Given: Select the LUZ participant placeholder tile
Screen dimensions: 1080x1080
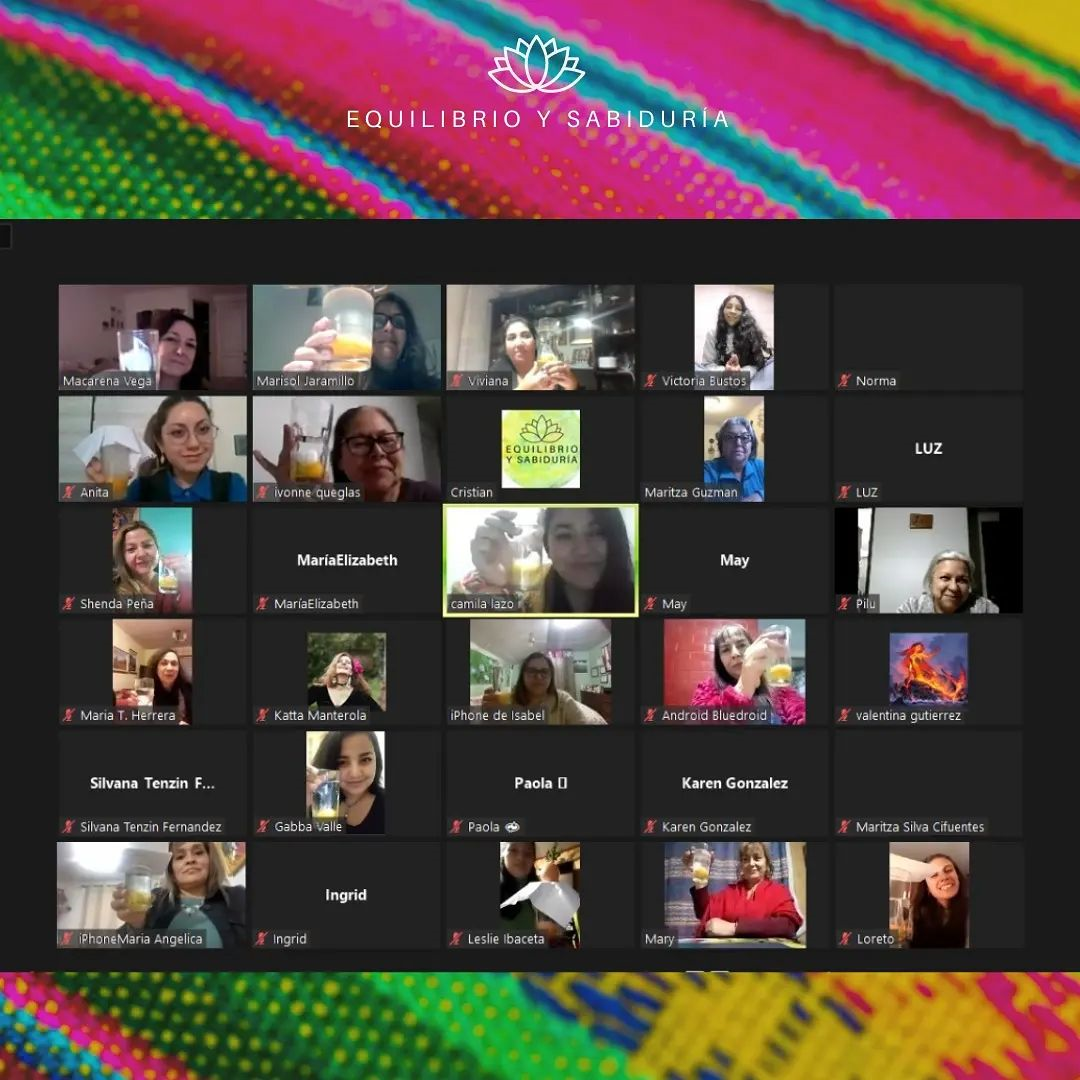Looking at the screenshot, I should pos(928,449).
